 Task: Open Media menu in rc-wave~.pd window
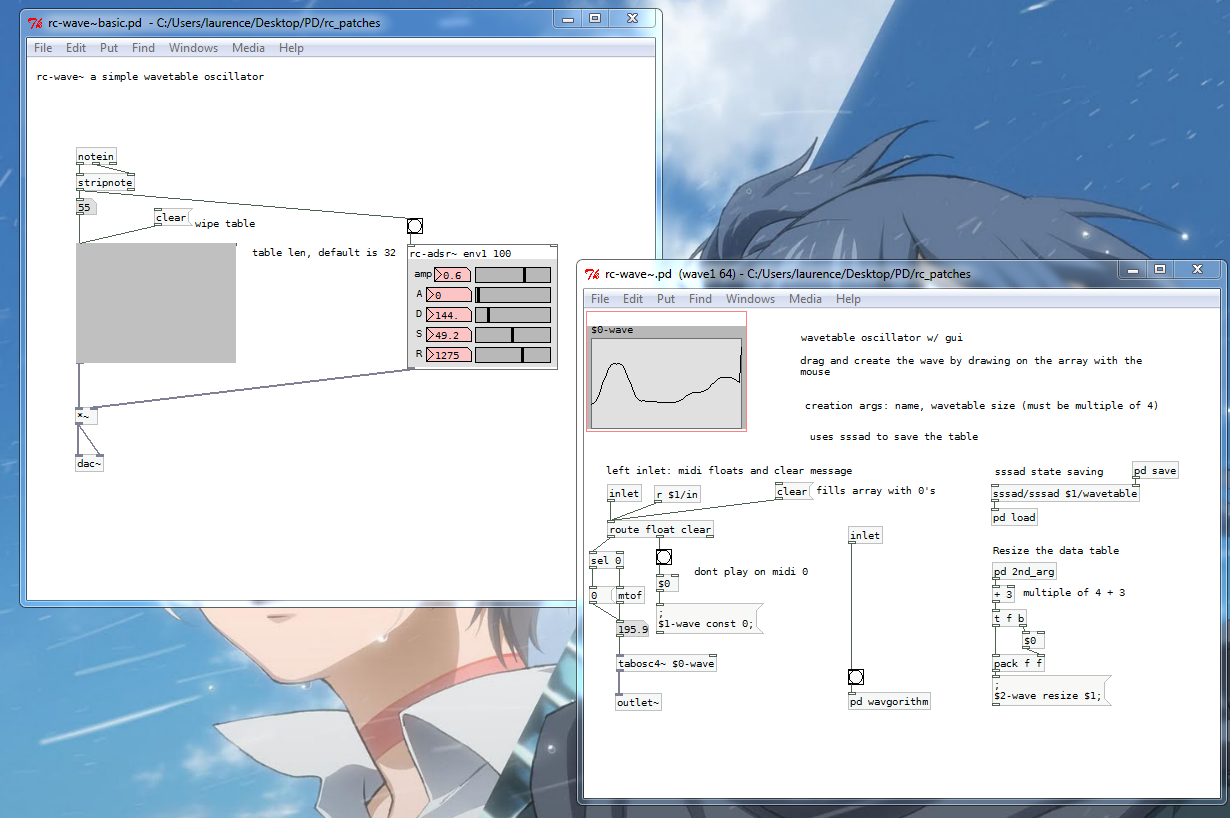(805, 299)
